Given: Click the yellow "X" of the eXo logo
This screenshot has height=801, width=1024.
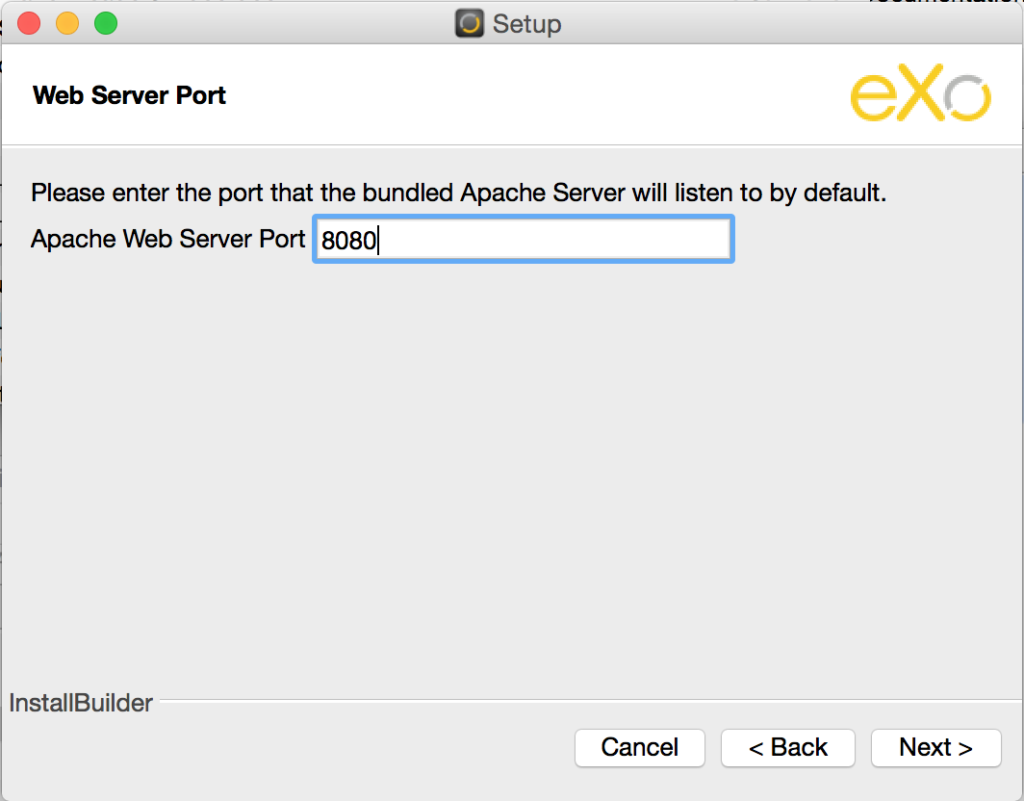Looking at the screenshot, I should pos(921,98).
